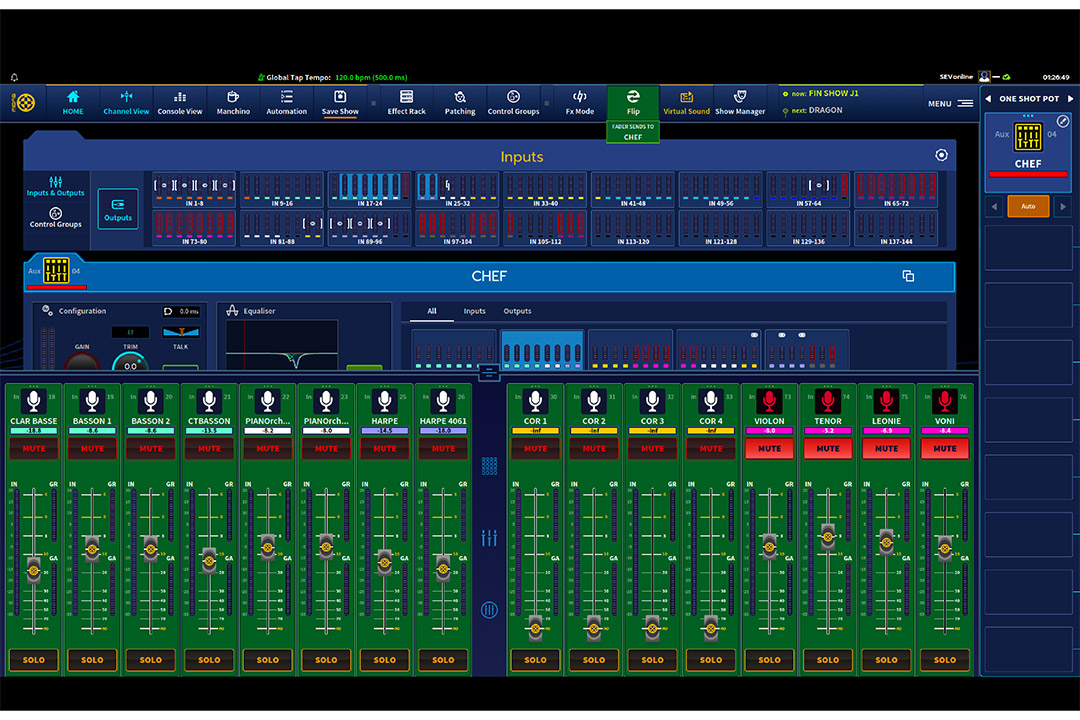Click the TENOR channel fader knob
The image size is (1080, 720).
(828, 535)
